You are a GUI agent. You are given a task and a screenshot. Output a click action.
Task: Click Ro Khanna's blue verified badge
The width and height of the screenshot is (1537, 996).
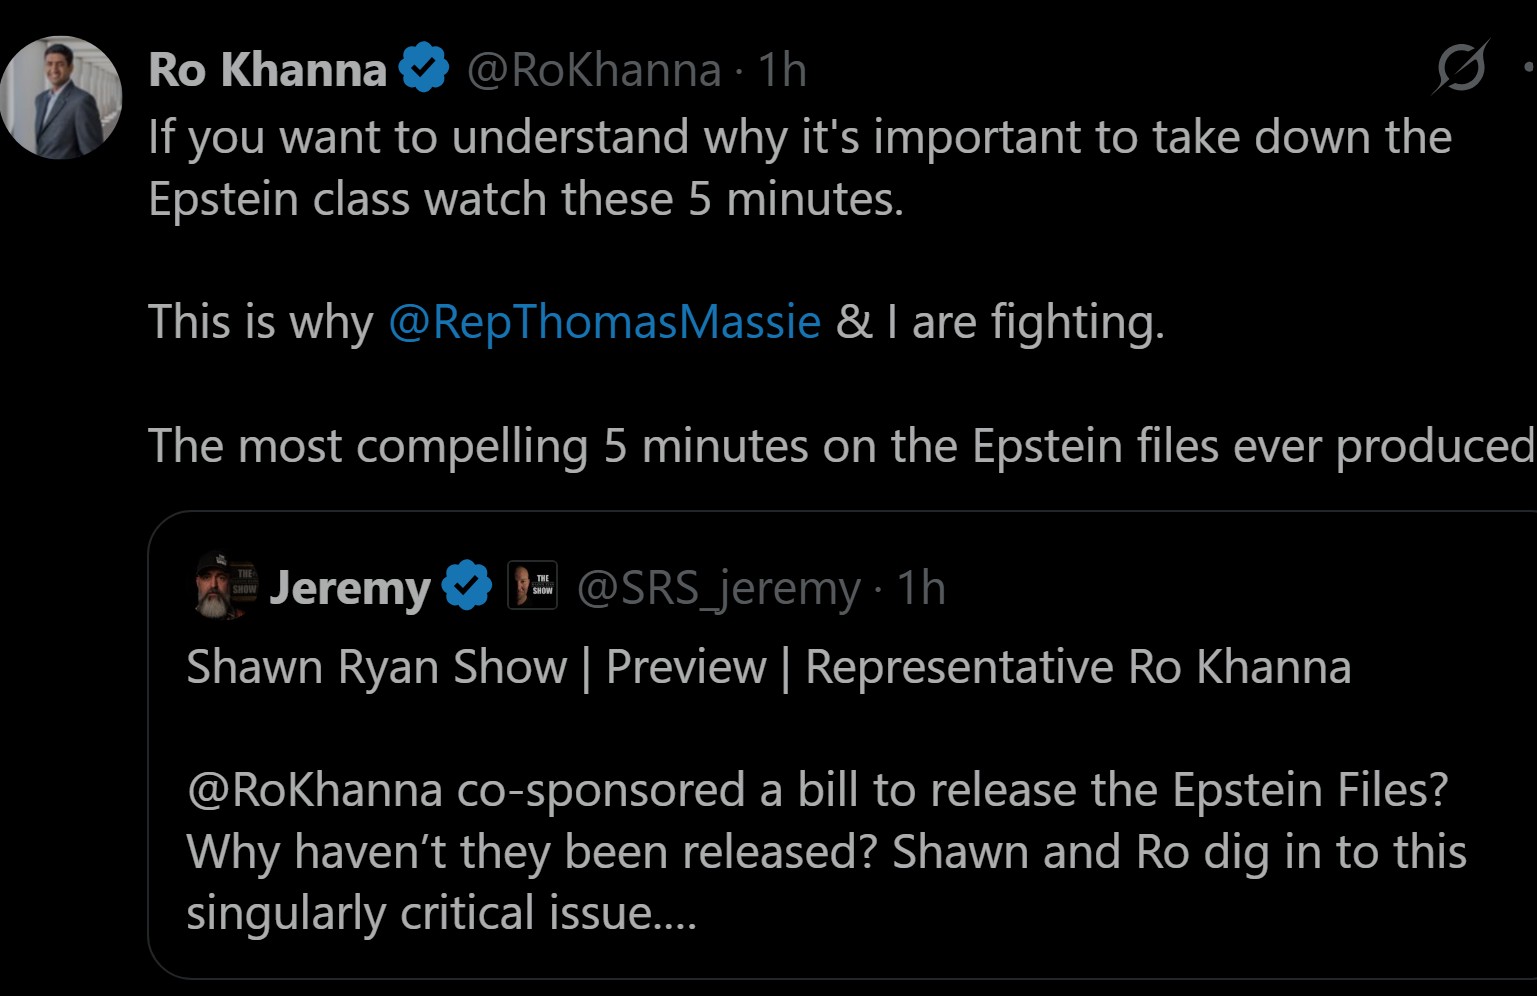click(424, 68)
